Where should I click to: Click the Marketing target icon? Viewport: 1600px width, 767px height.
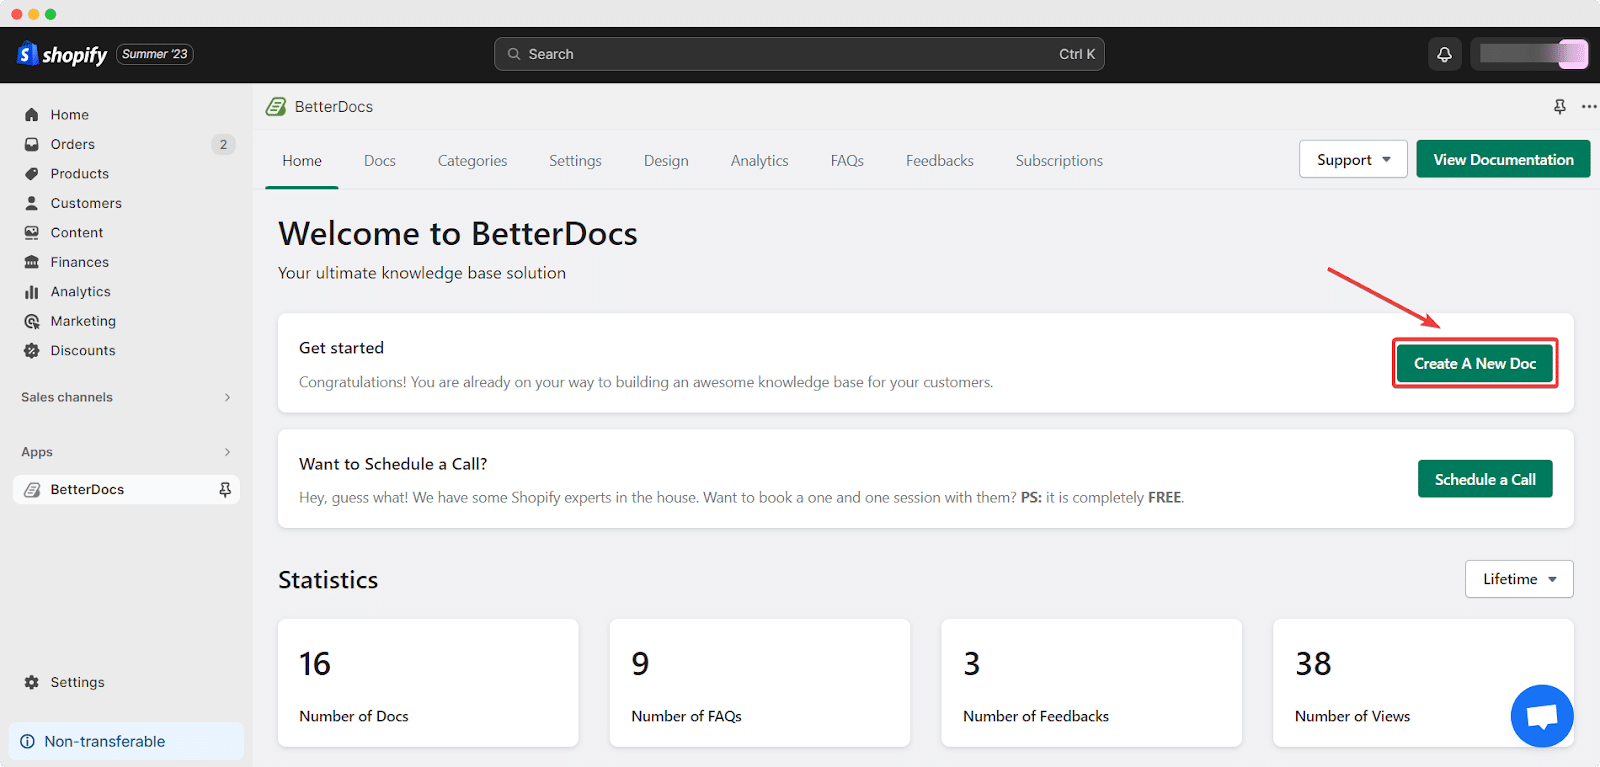point(32,321)
